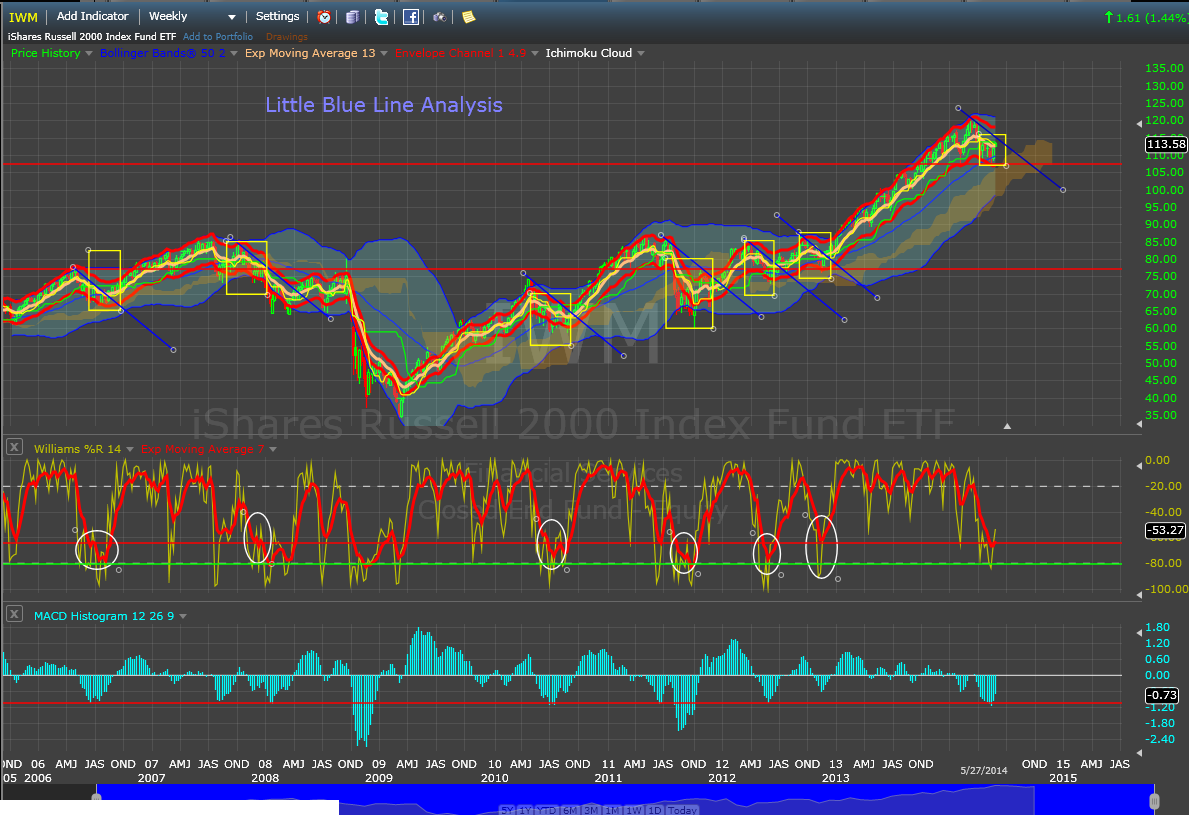Open the Add Indicator menu
This screenshot has height=815, width=1189.
[x=93, y=16]
